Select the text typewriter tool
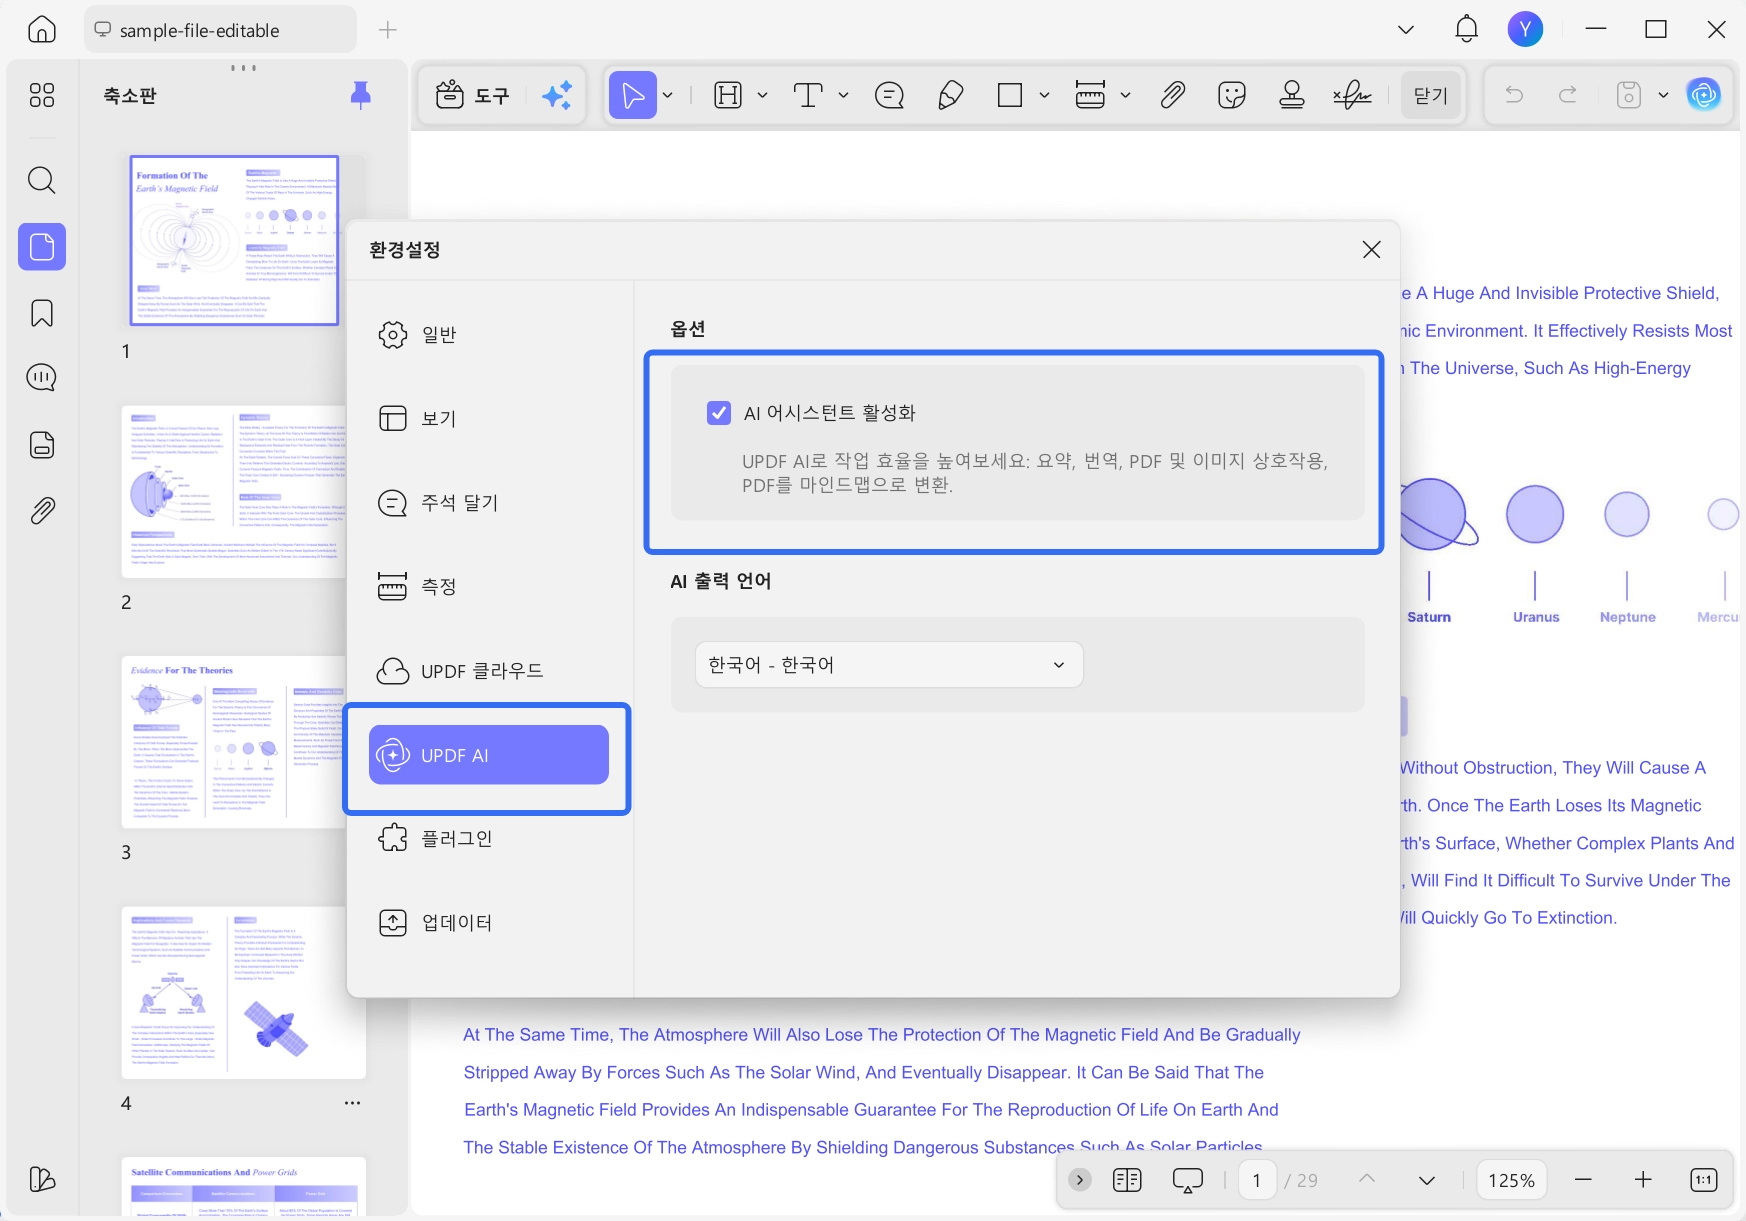1746x1221 pixels. [808, 95]
